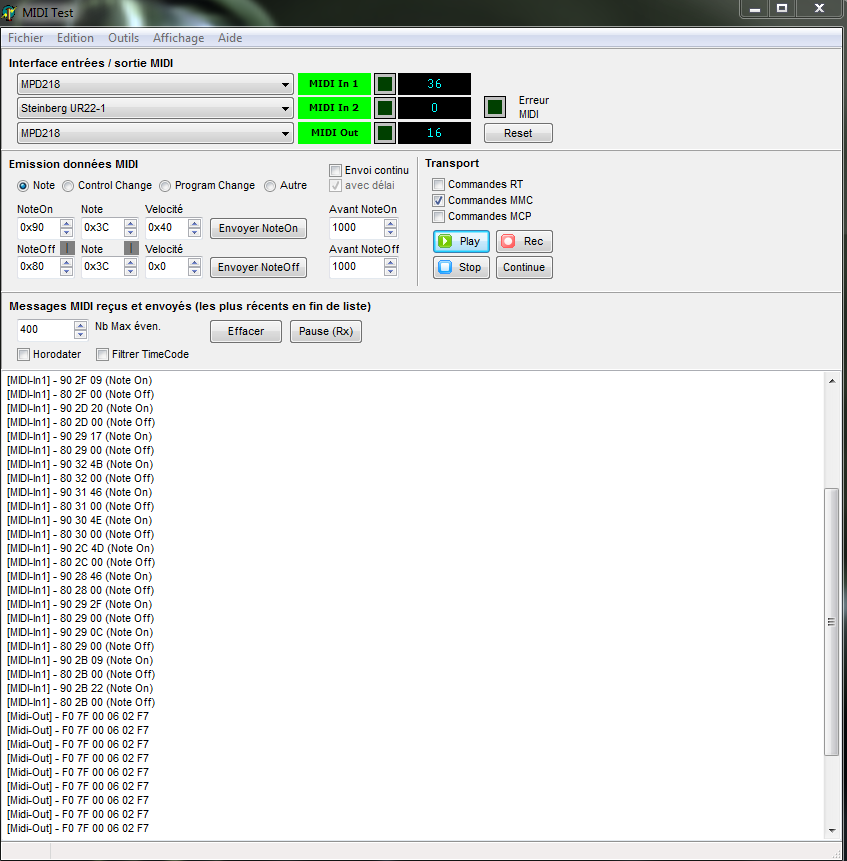Decrease NoteOn velocity value 0x40

tap(194, 232)
